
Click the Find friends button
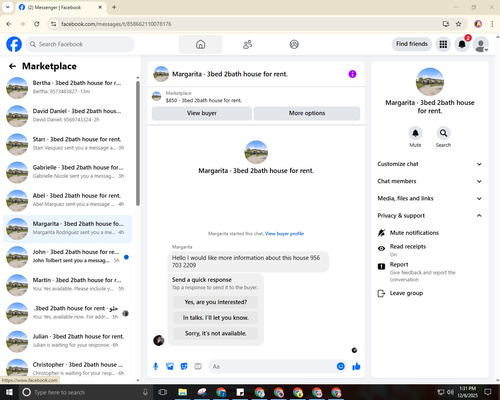(412, 44)
